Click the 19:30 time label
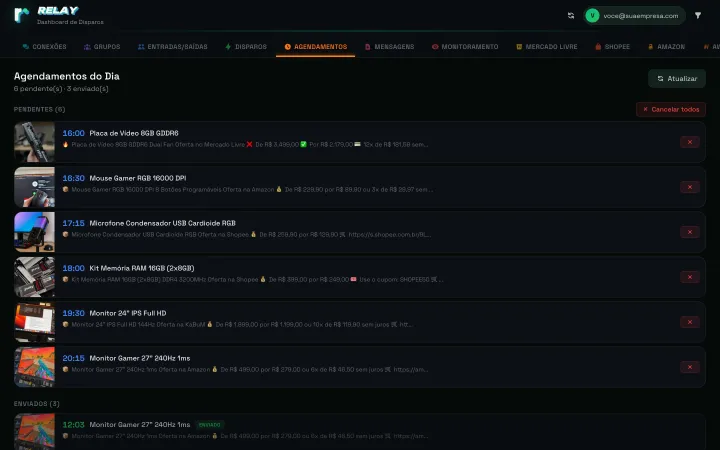The image size is (720, 450). tap(73, 313)
